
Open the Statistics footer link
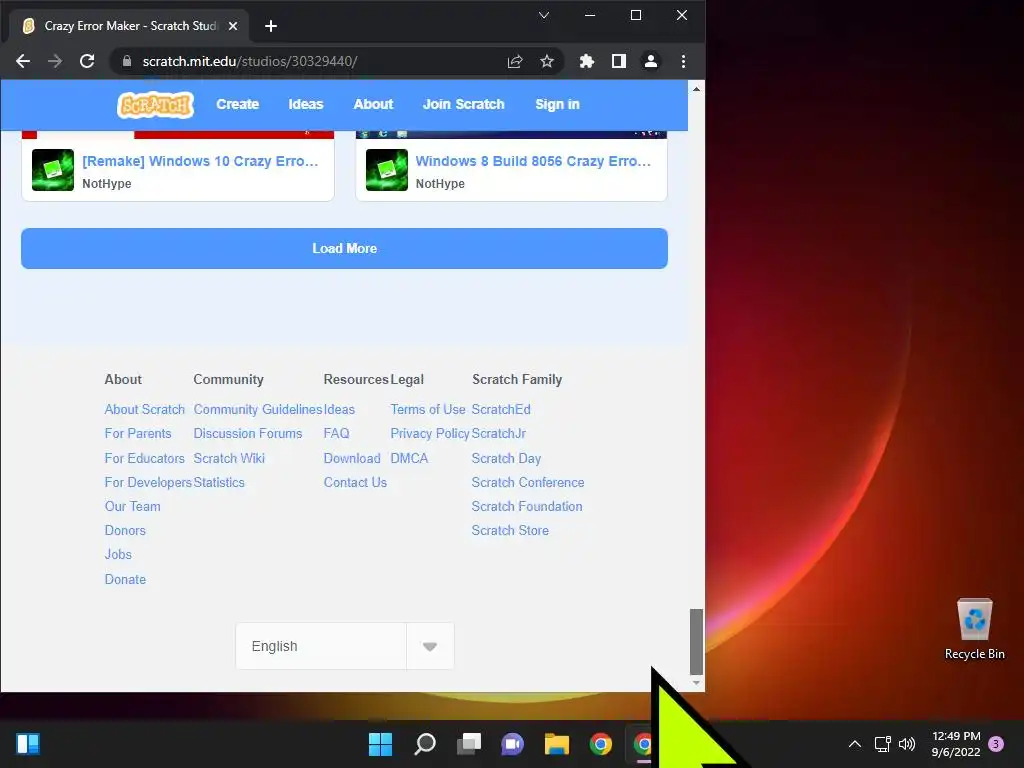[x=219, y=483]
